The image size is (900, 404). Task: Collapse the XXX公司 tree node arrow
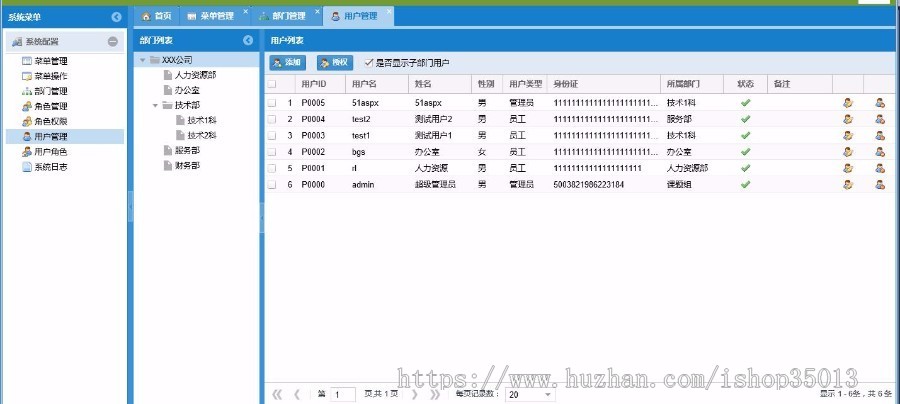pos(142,60)
